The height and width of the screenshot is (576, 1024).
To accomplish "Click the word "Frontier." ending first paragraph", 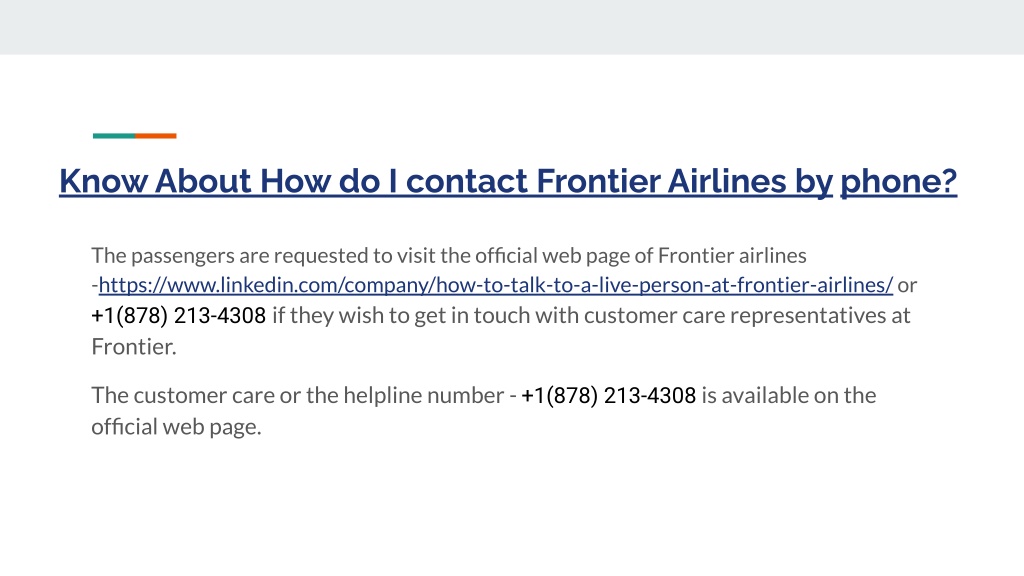I will [x=134, y=347].
